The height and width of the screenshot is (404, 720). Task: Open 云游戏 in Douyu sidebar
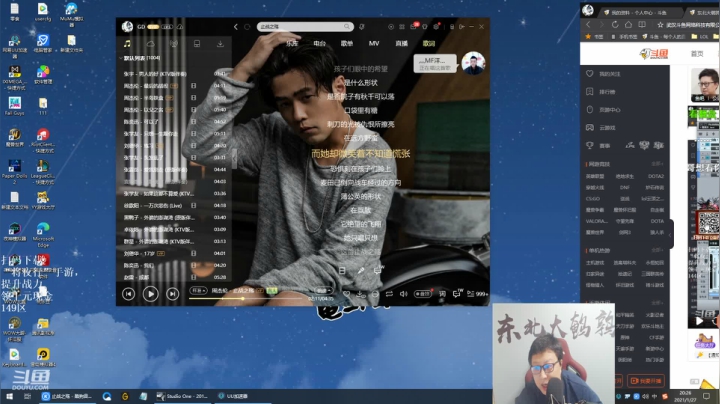pos(607,128)
